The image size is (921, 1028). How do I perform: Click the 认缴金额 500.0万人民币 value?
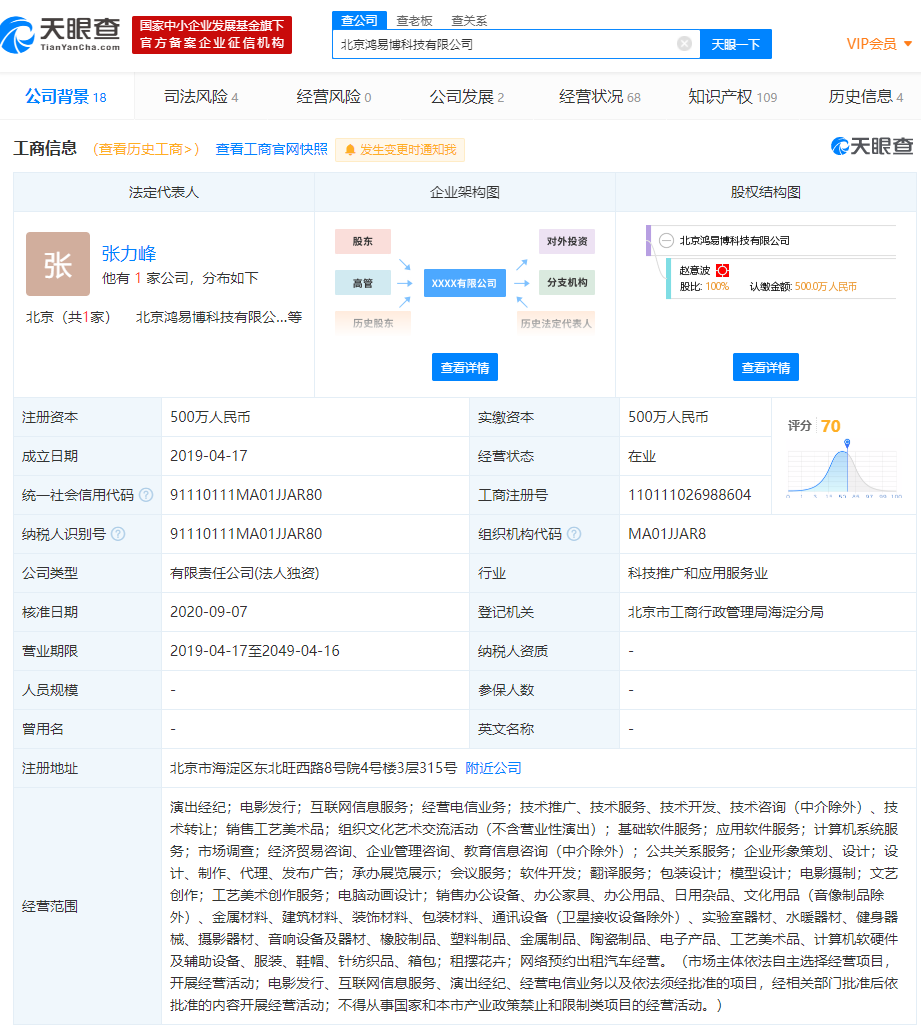825,287
